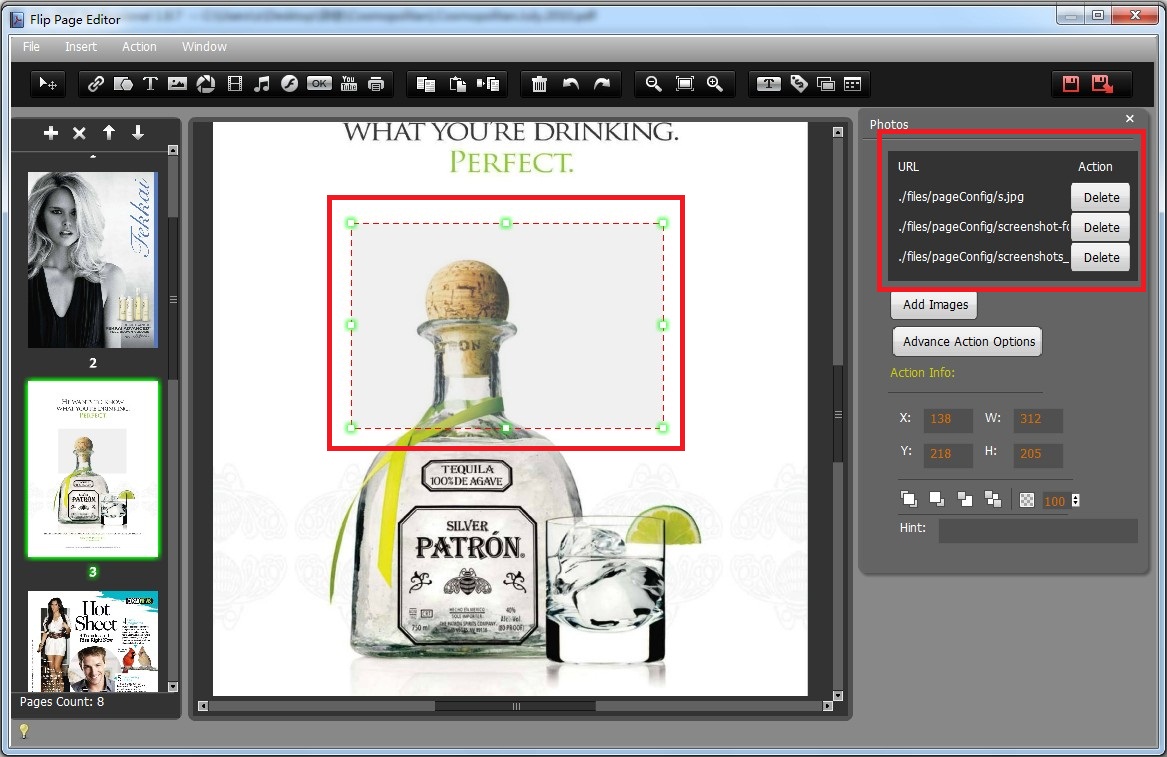Image resolution: width=1167 pixels, height=757 pixels.
Task: Move the page up with the up arrow
Action: pyautogui.click(x=109, y=133)
